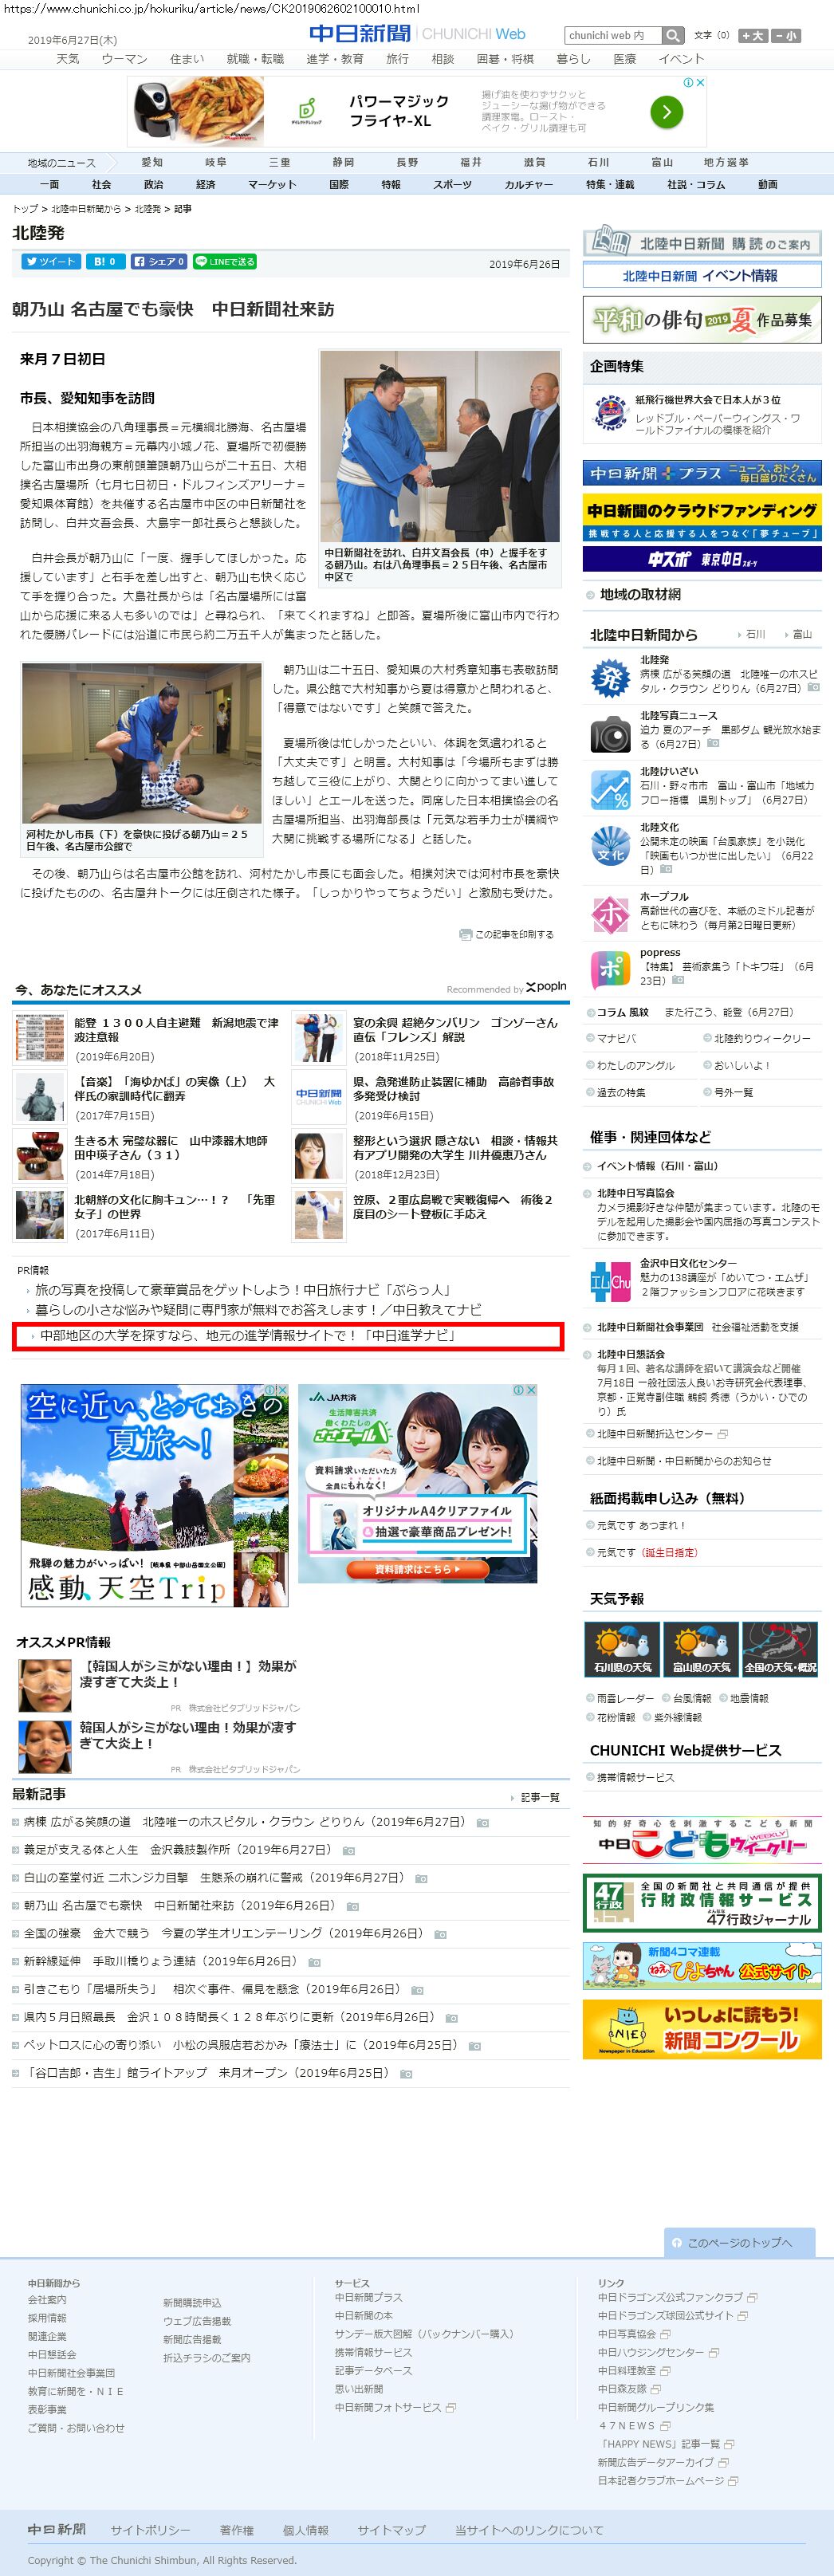
Task: Send the article with the LINEで送る button
Action: click(225, 261)
